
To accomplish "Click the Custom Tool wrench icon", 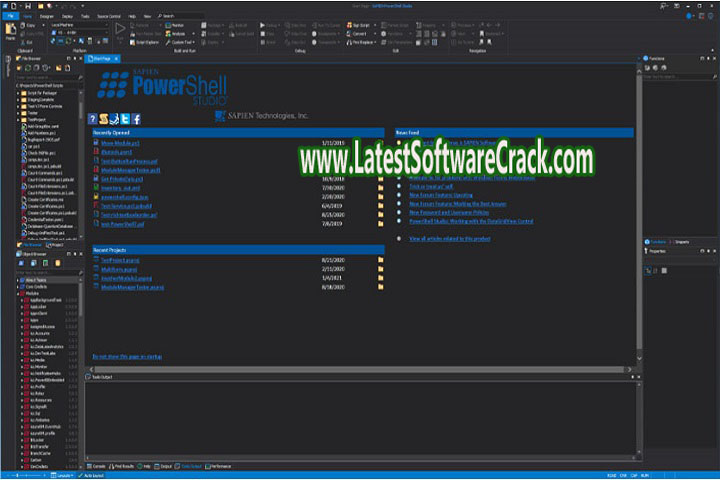I will tap(169, 42).
